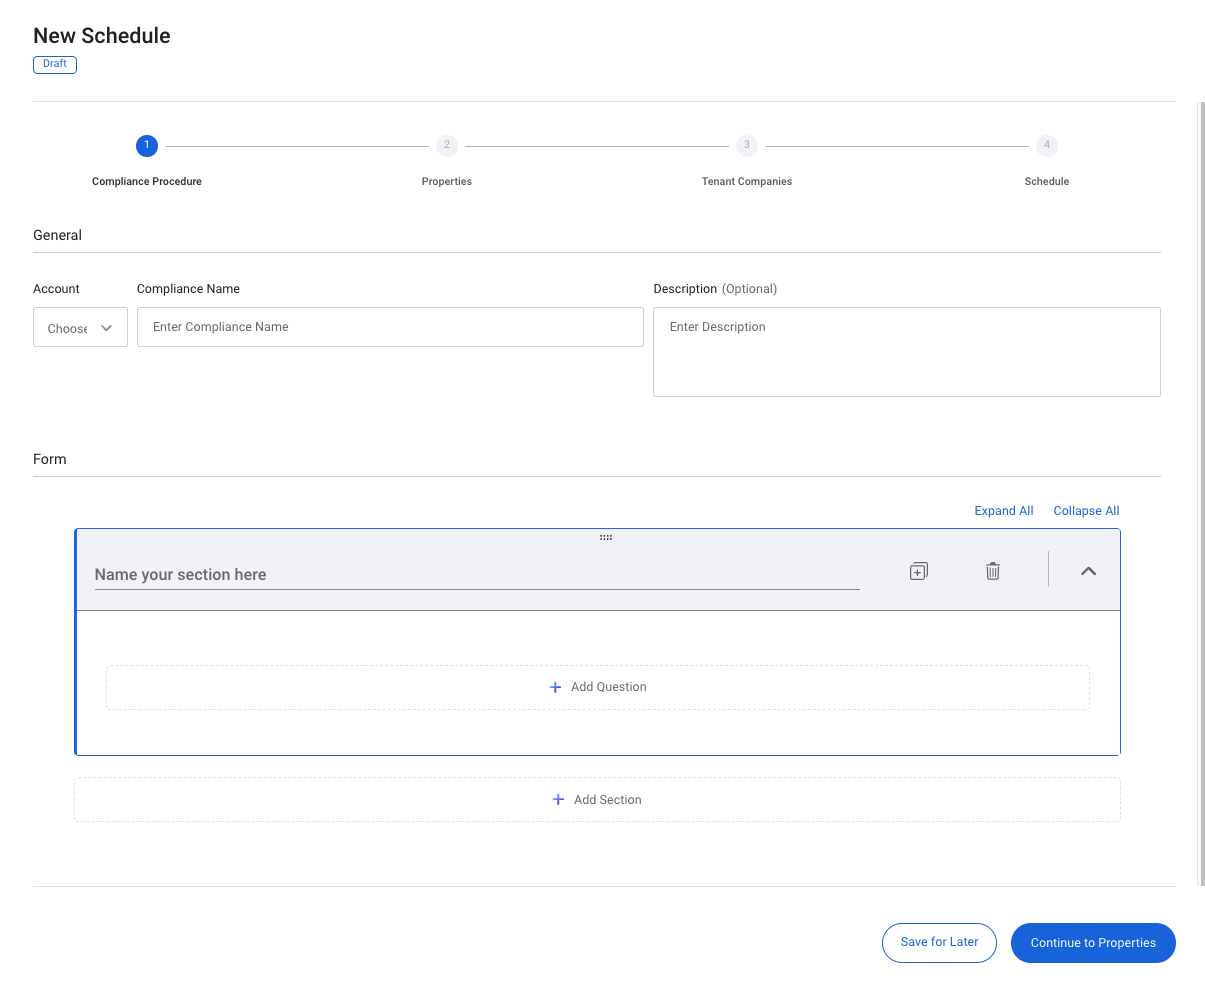Open the Account Choose dropdown
Image resolution: width=1205 pixels, height=989 pixels.
click(80, 327)
